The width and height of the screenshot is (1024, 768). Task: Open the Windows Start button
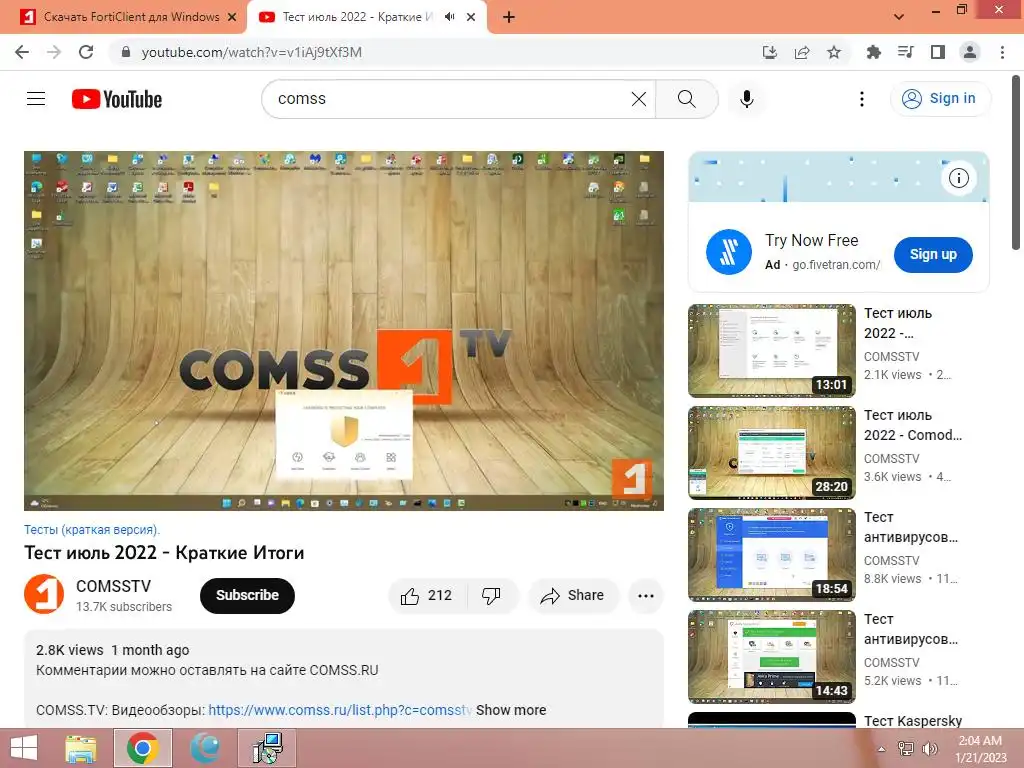point(24,748)
